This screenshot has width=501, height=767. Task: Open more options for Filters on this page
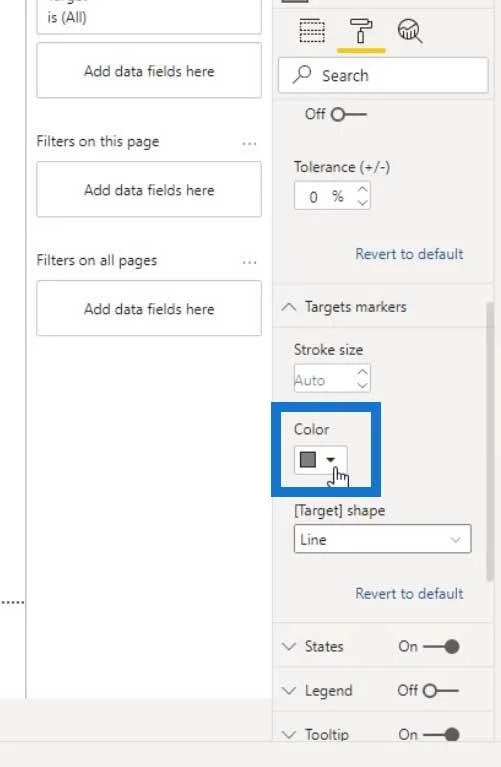(250, 144)
